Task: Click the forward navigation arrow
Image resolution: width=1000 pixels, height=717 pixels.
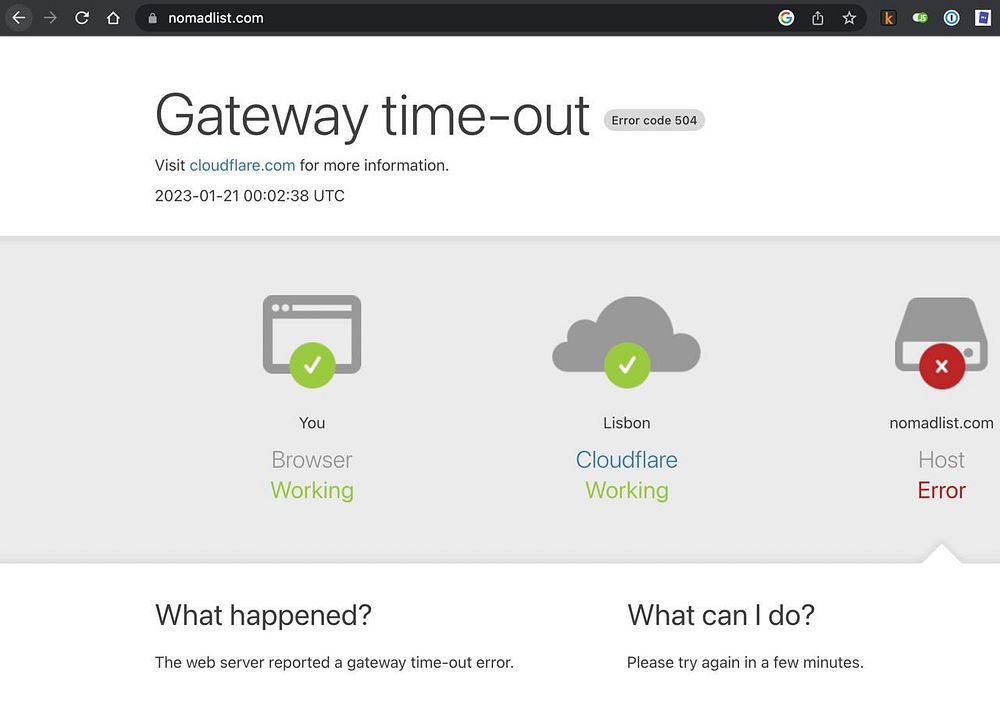Action: (50, 18)
